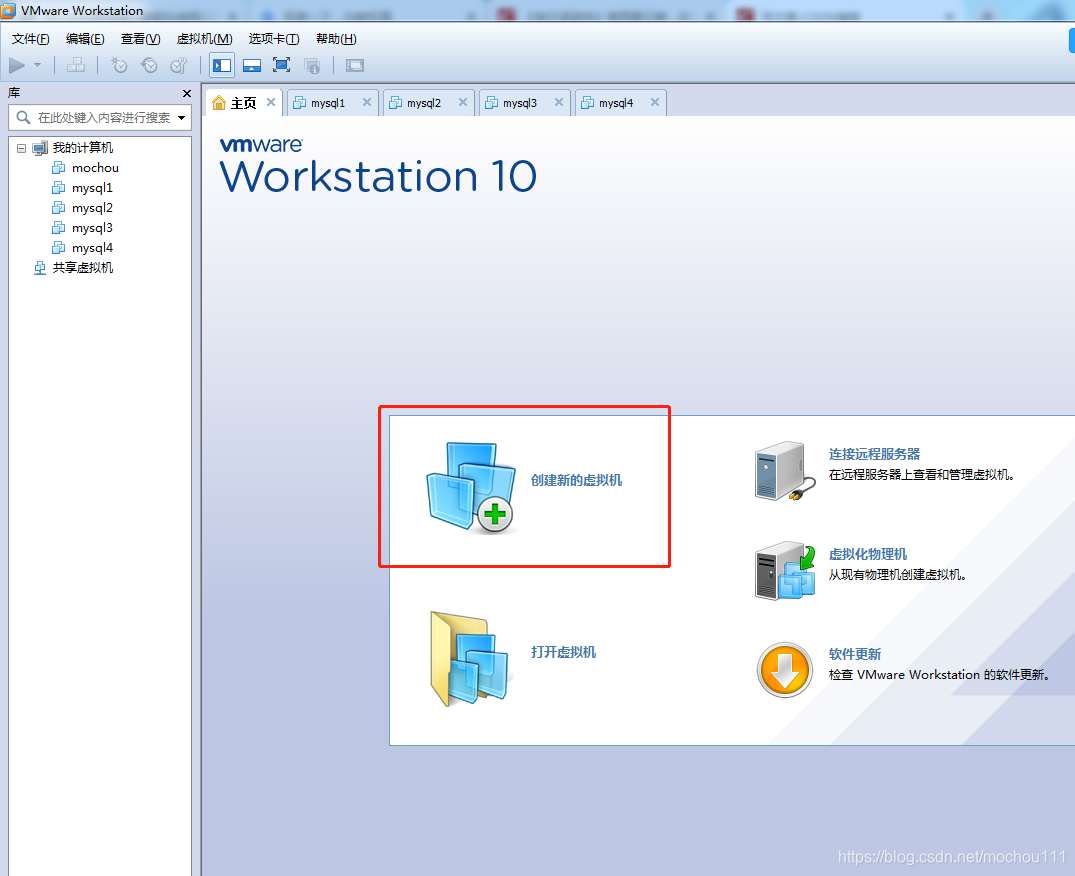This screenshot has width=1075, height=876.
Task: Close the mysql3 tab
Action: click(559, 102)
